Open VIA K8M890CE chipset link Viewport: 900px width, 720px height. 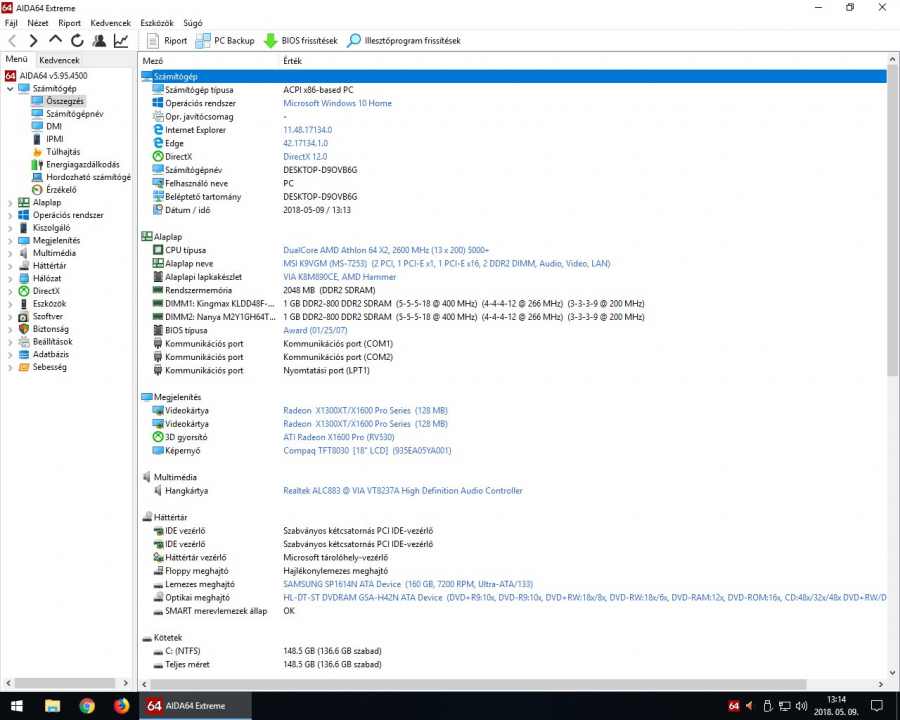pos(339,277)
